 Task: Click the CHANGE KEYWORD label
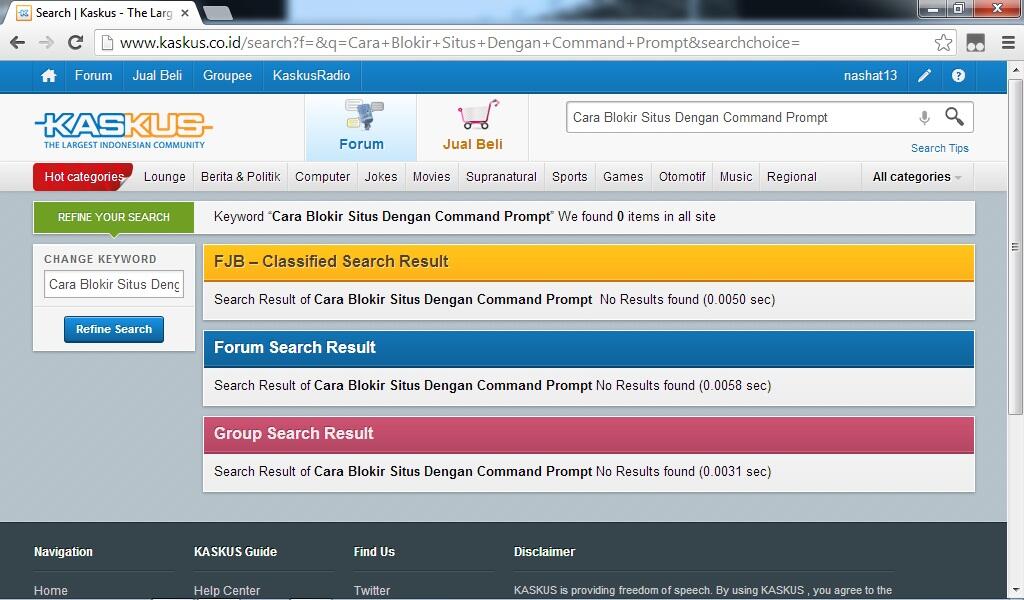coord(100,259)
